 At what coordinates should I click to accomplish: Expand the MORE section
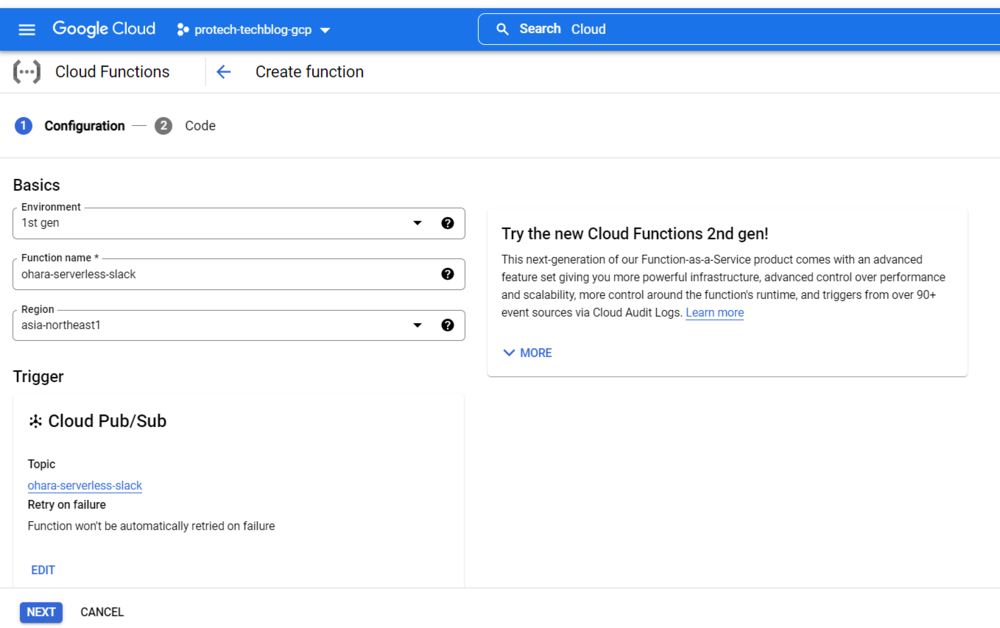pos(527,353)
